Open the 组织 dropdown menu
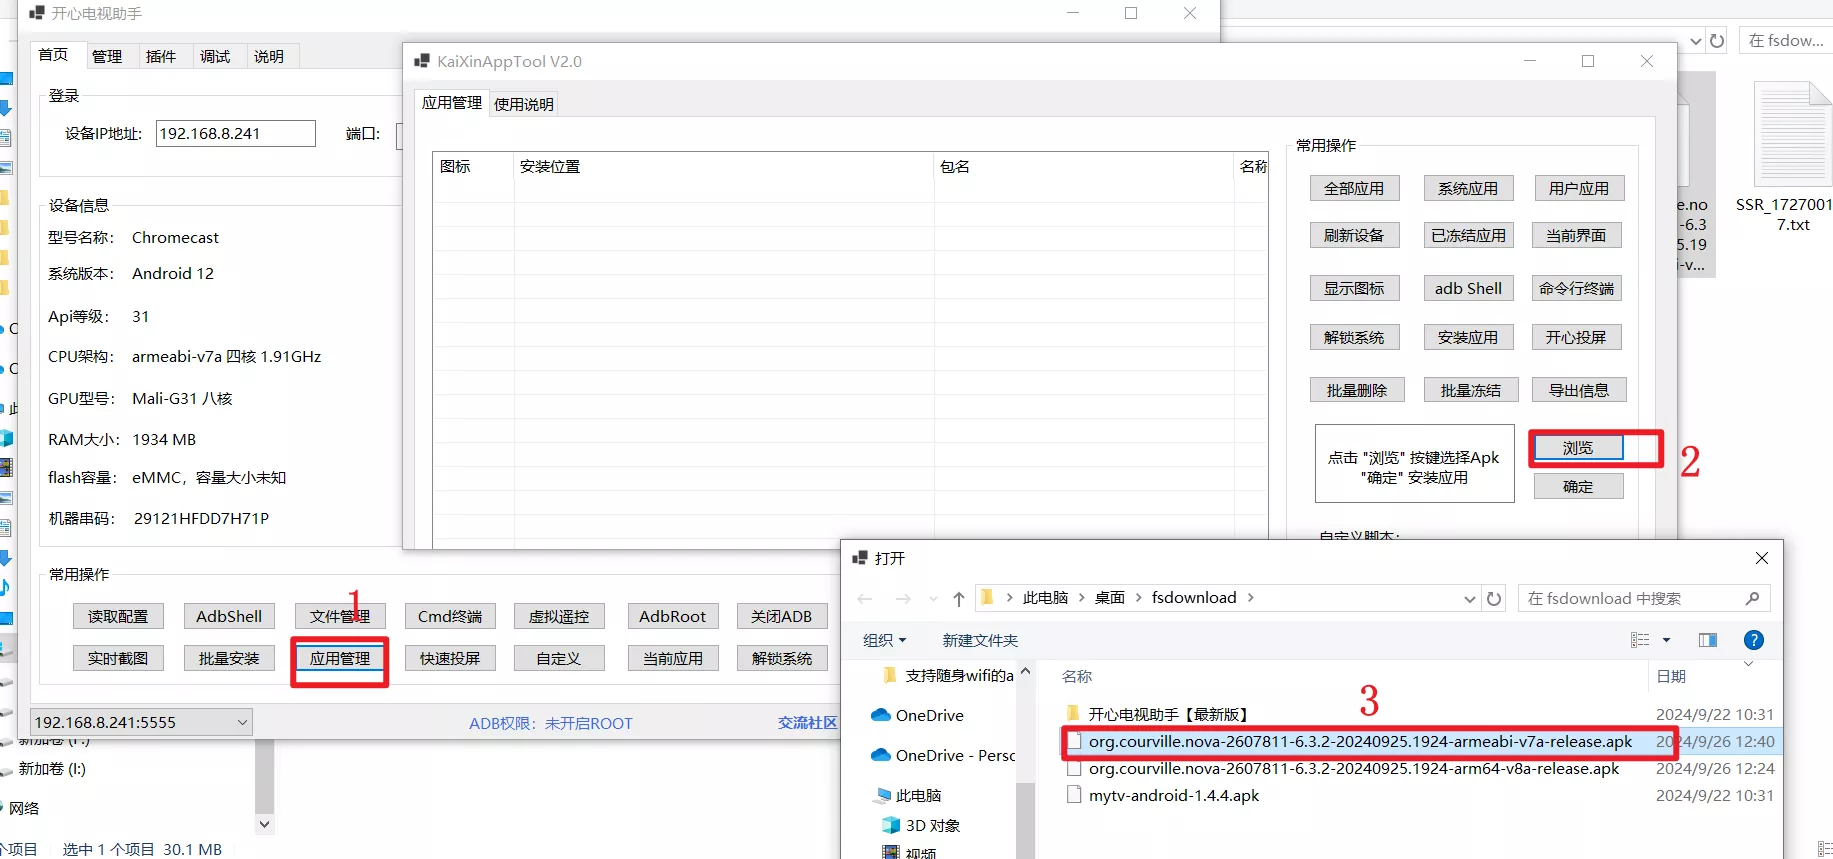1833x859 pixels. (884, 641)
